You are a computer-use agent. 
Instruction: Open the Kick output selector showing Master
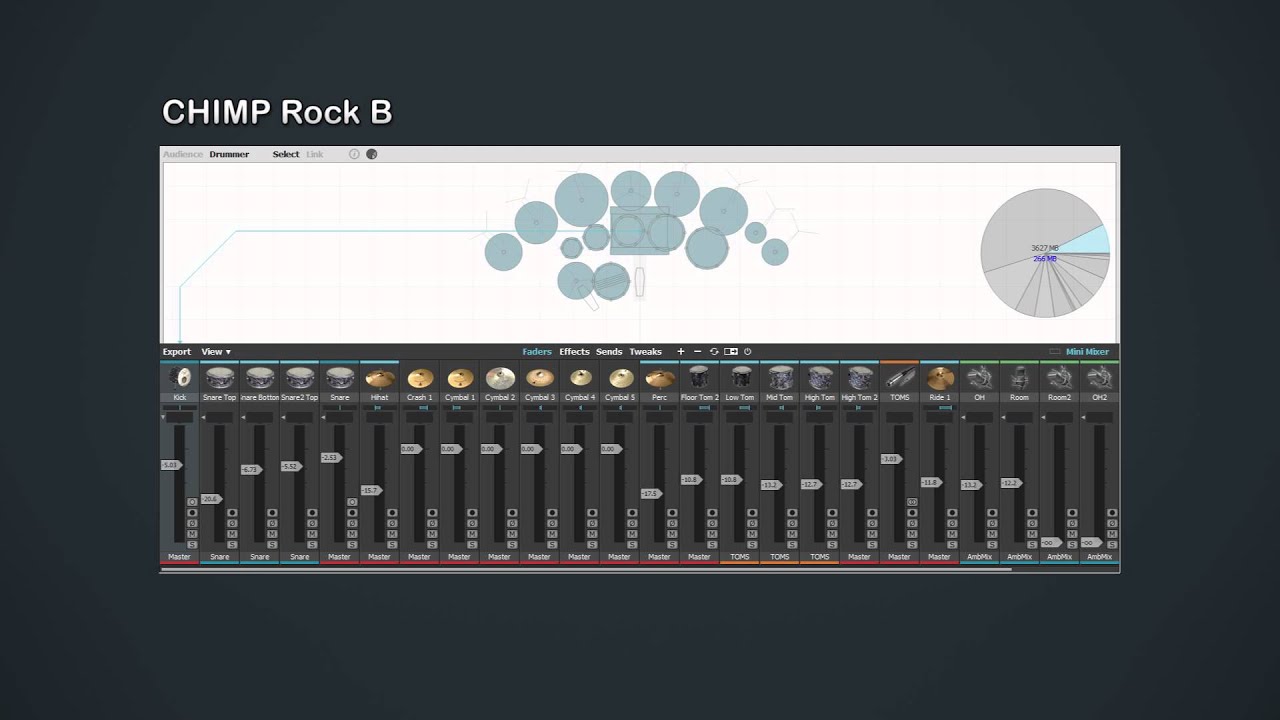click(x=180, y=556)
